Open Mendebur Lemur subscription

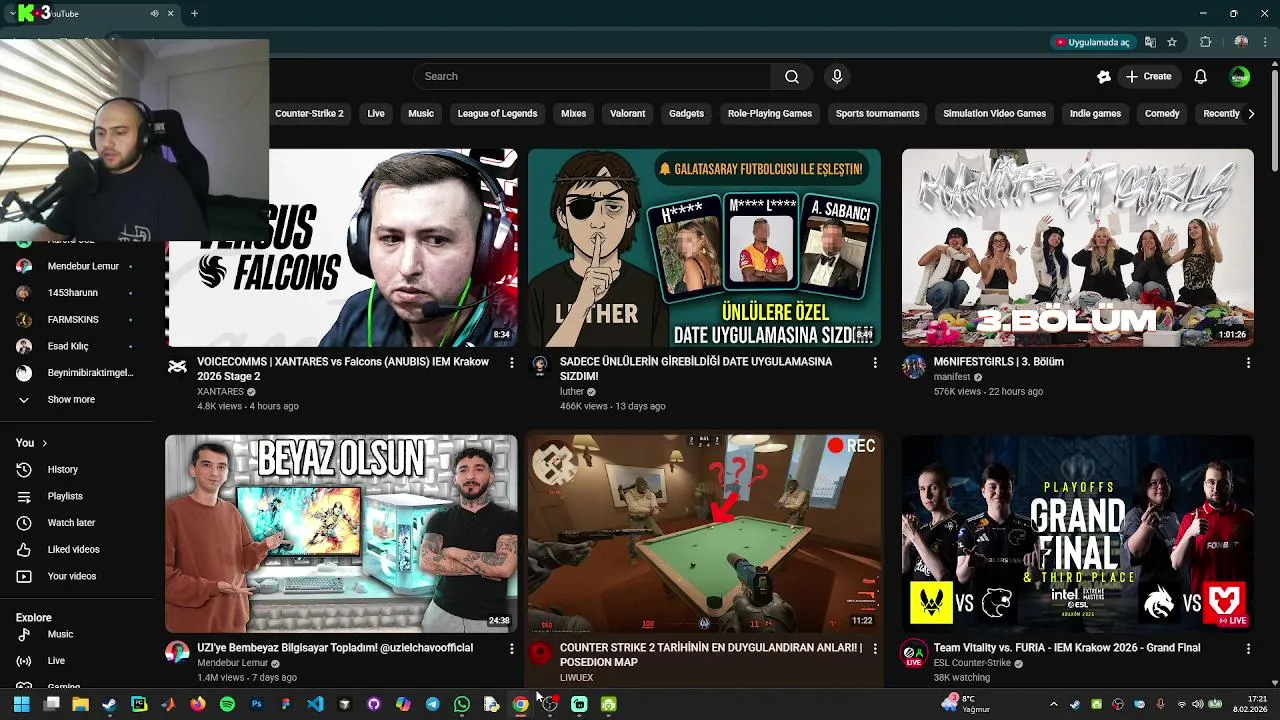77,266
